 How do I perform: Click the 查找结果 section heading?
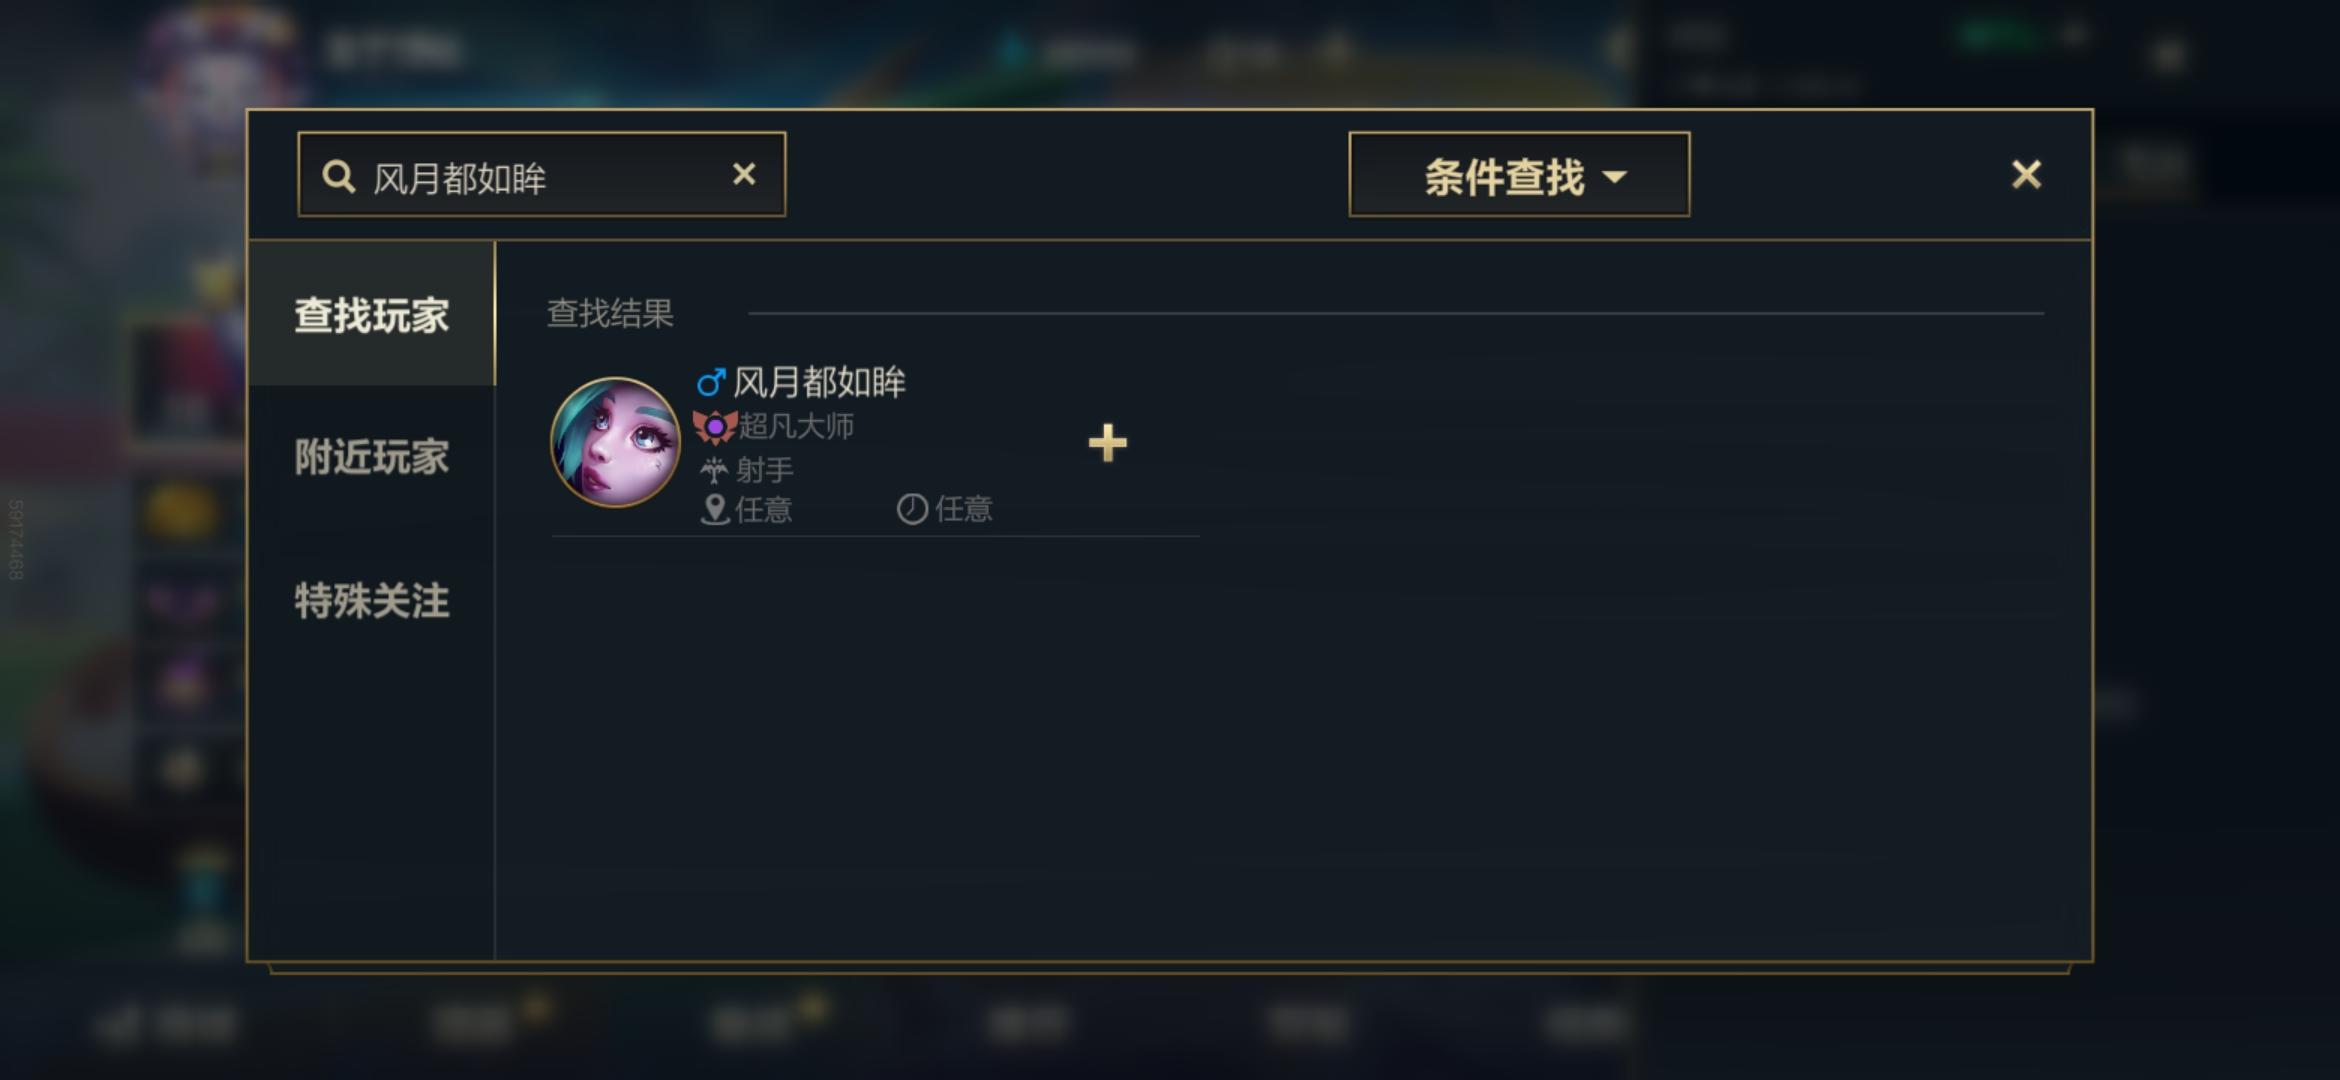(610, 313)
